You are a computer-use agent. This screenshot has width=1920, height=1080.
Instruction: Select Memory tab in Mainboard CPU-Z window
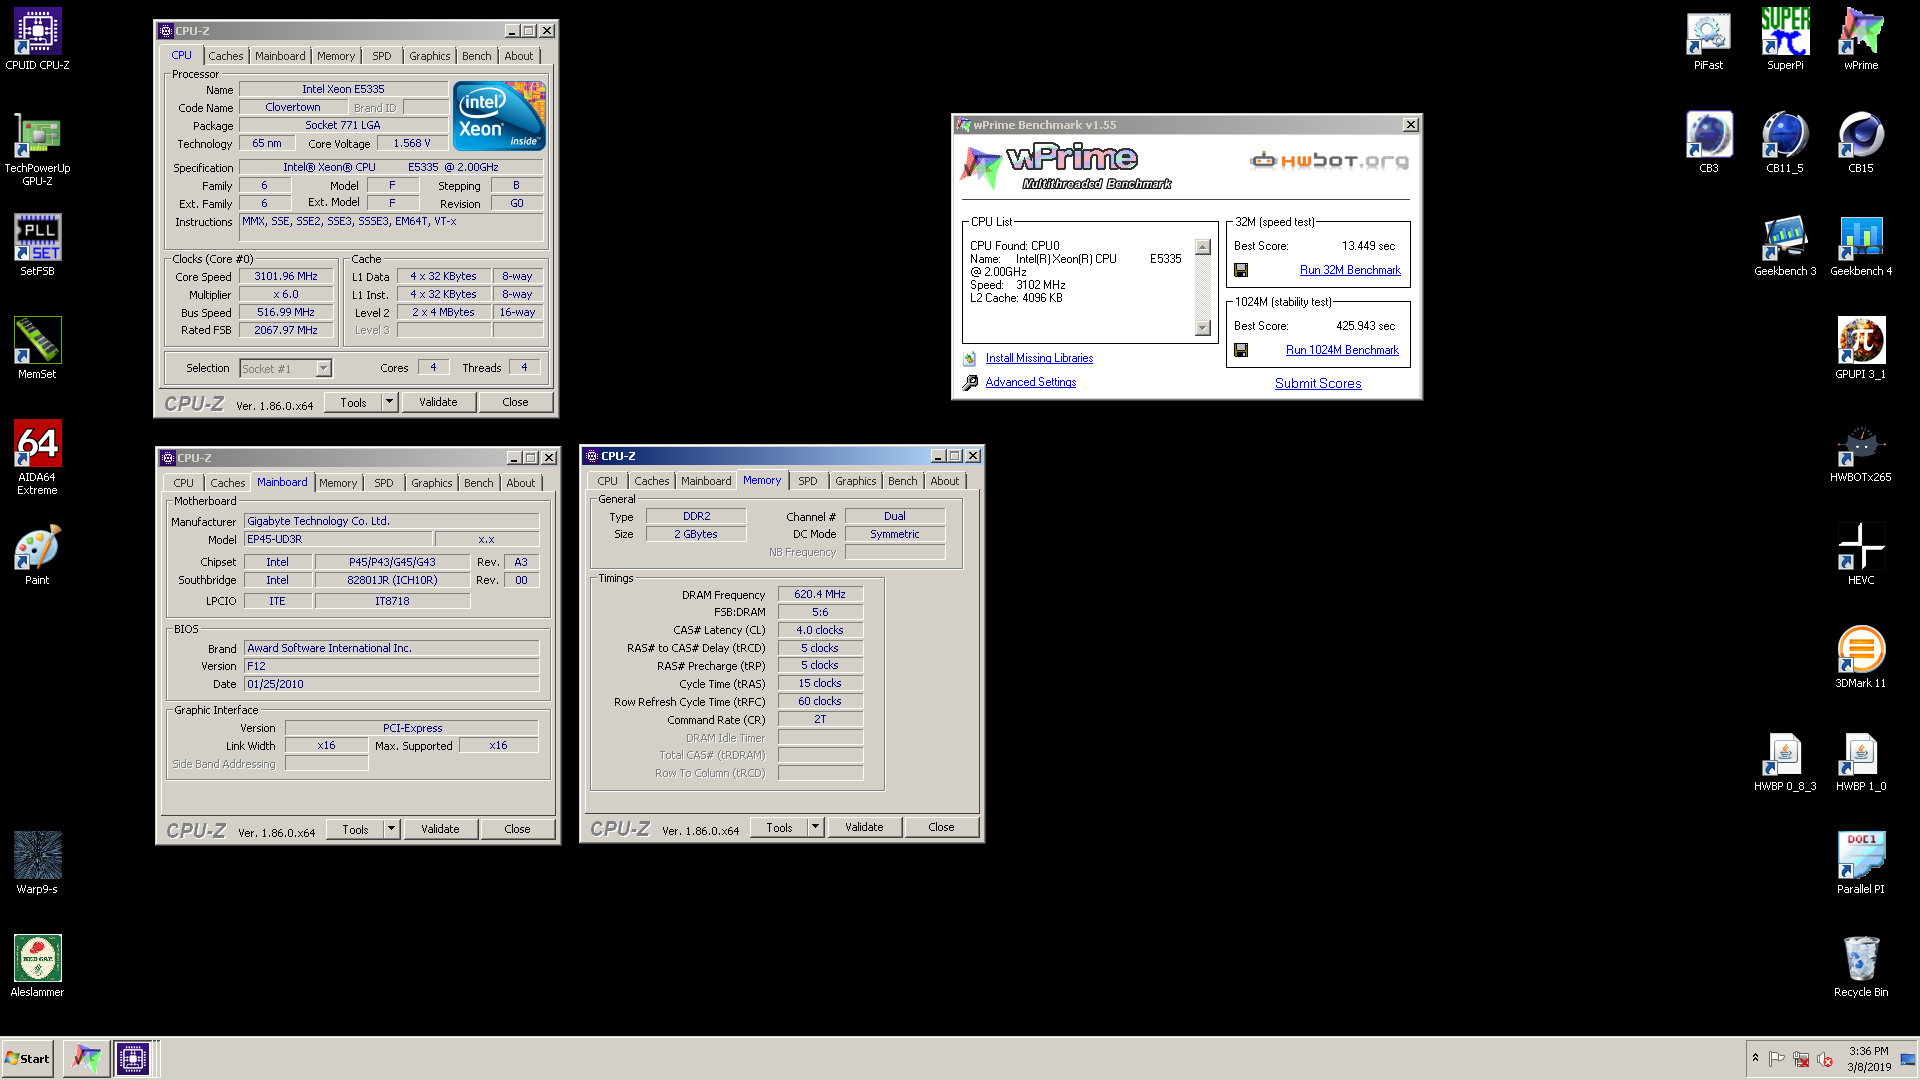[x=338, y=483]
